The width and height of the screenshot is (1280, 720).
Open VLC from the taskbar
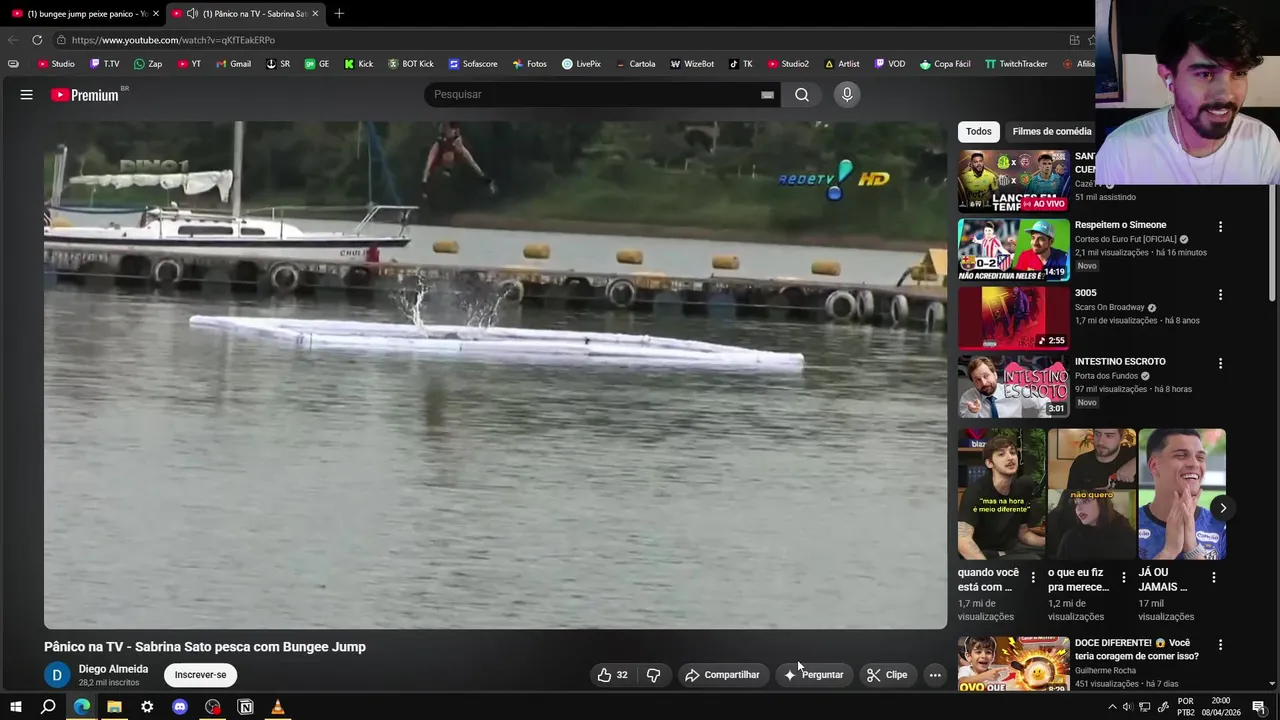pyautogui.click(x=278, y=707)
